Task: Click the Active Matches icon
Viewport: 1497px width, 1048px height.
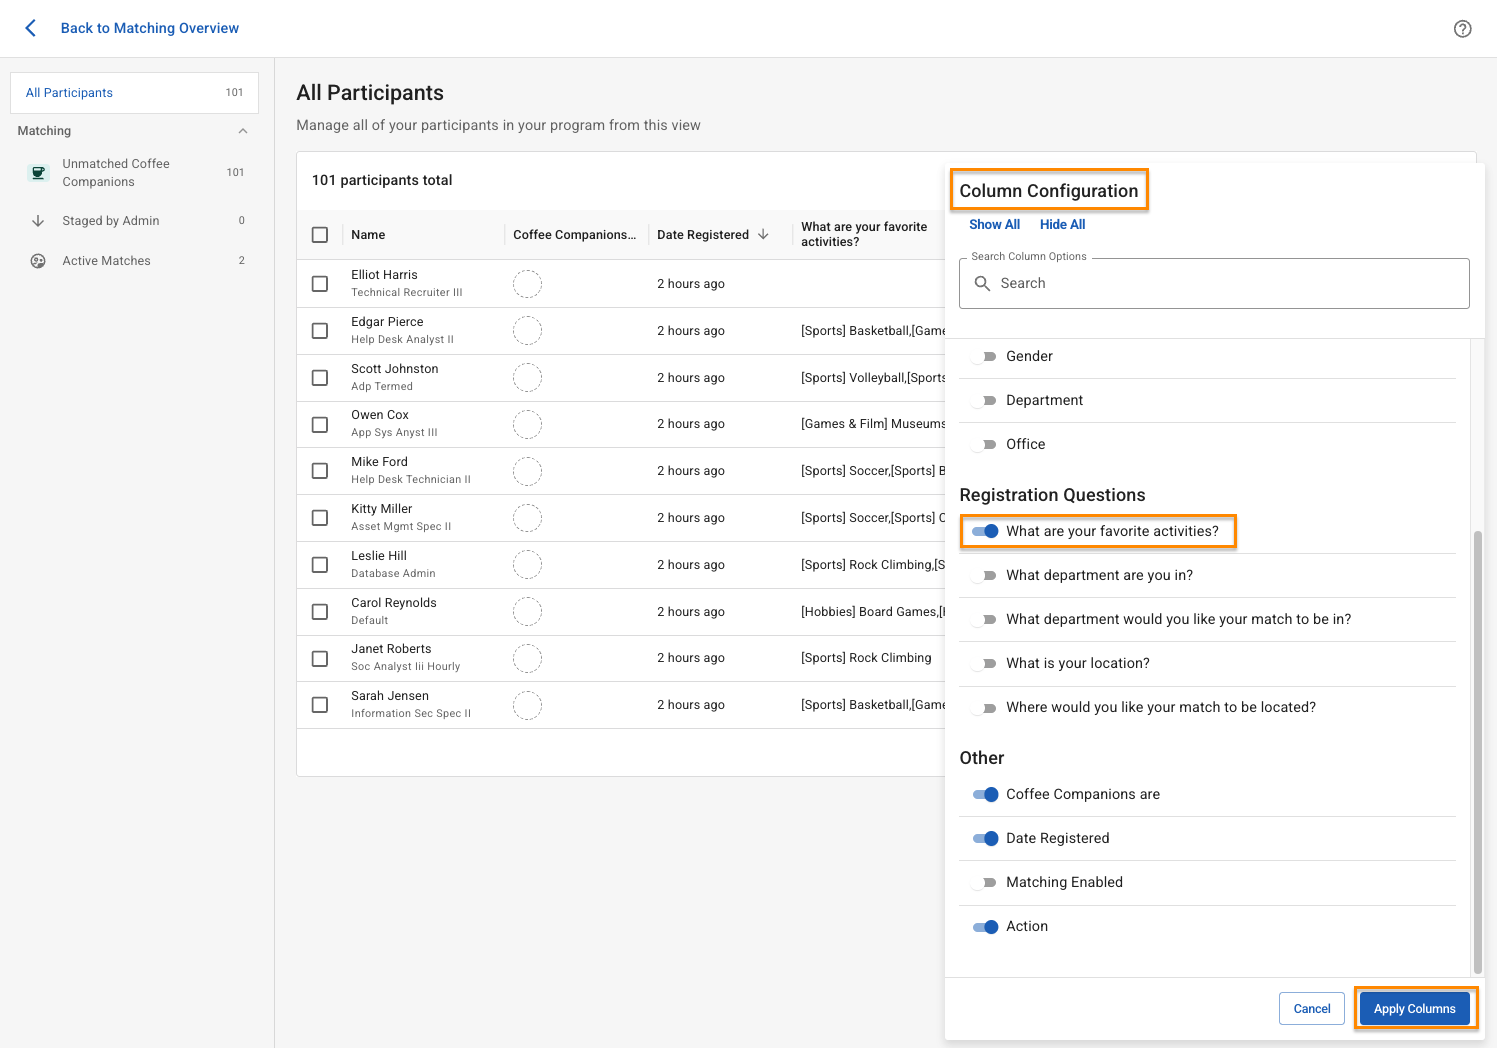Action: (x=38, y=261)
